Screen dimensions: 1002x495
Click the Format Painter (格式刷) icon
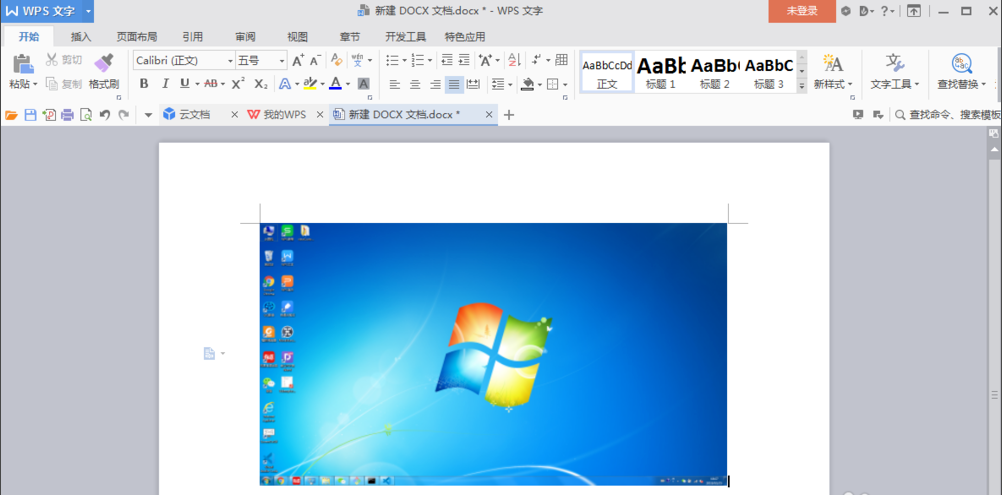[104, 65]
